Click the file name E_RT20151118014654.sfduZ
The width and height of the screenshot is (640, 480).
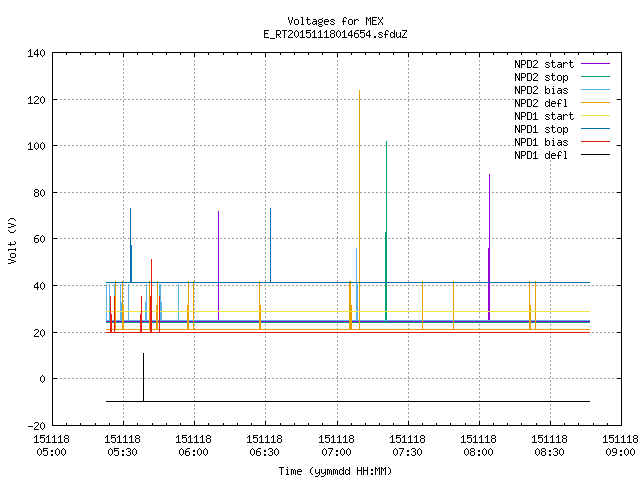tap(335, 34)
